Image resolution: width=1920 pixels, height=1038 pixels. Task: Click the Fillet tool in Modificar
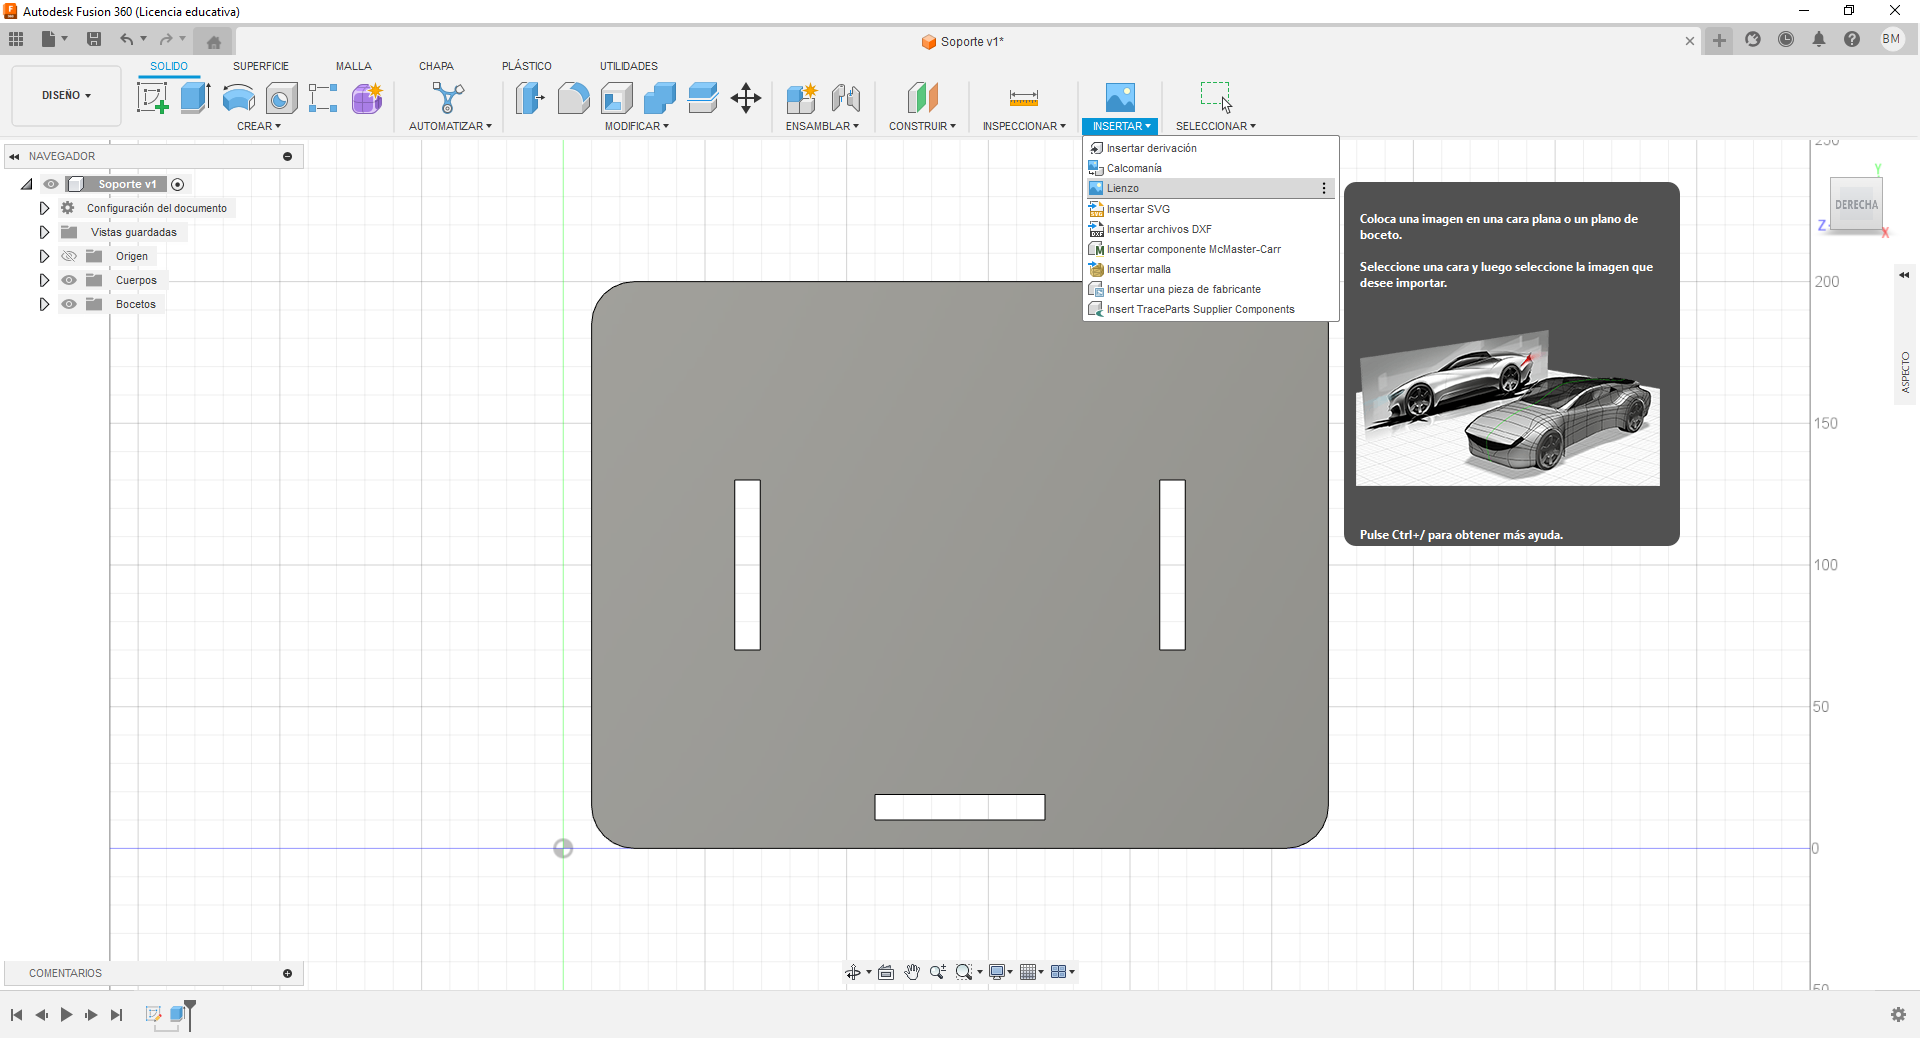(573, 98)
